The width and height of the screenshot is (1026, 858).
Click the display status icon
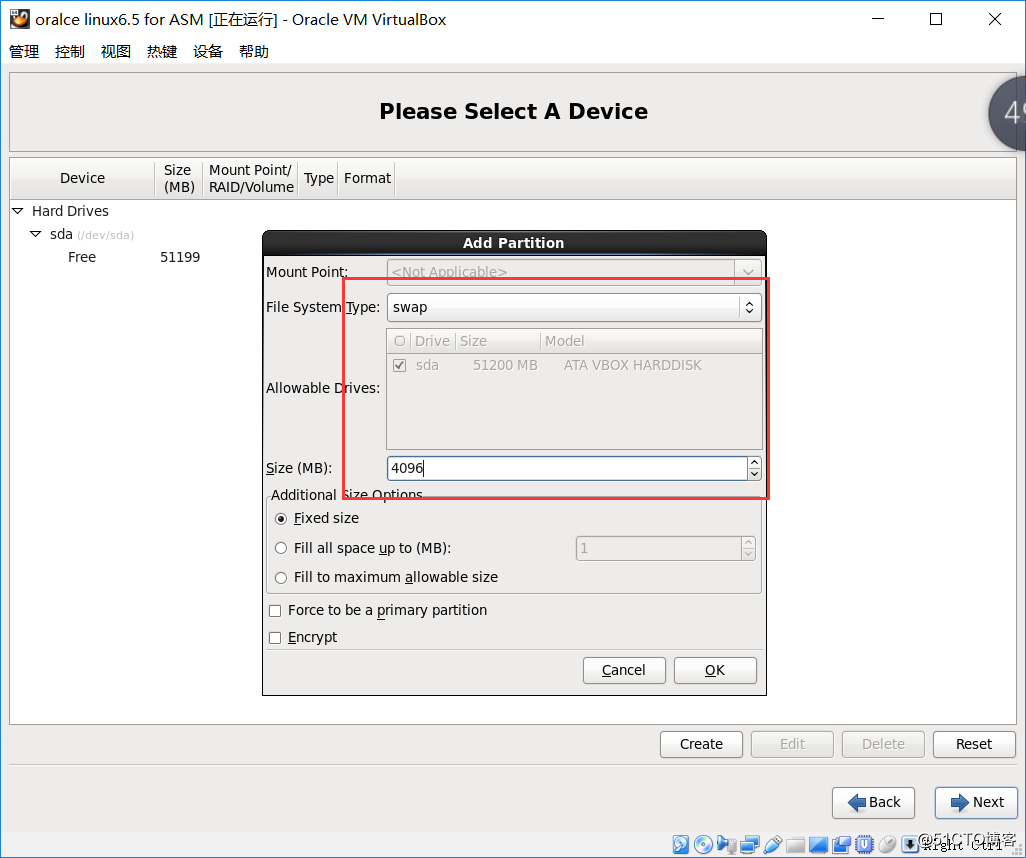click(819, 844)
